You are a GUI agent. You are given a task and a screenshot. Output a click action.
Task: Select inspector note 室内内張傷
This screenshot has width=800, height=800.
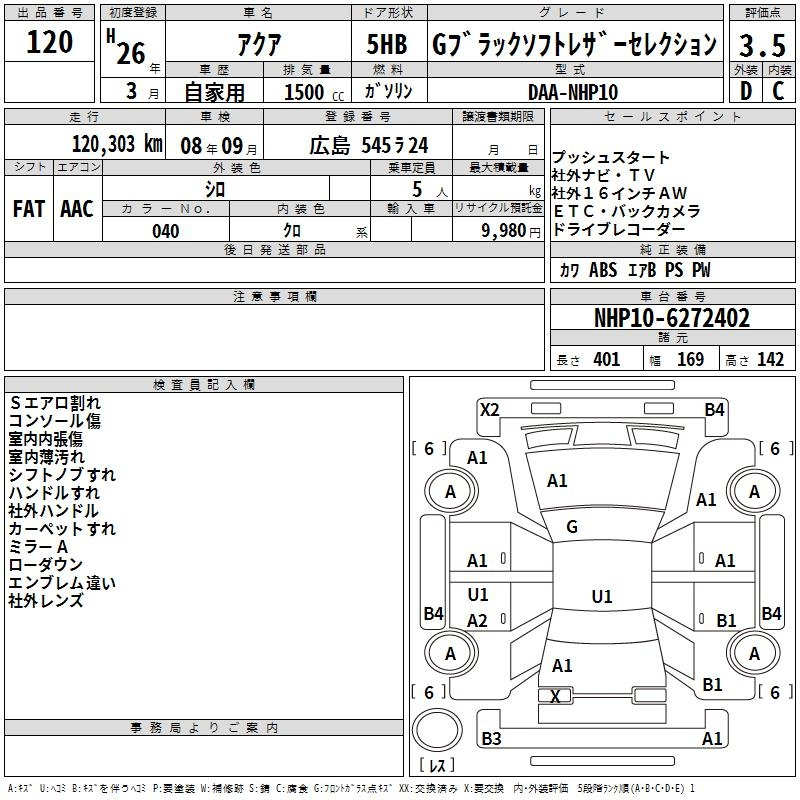coord(45,439)
